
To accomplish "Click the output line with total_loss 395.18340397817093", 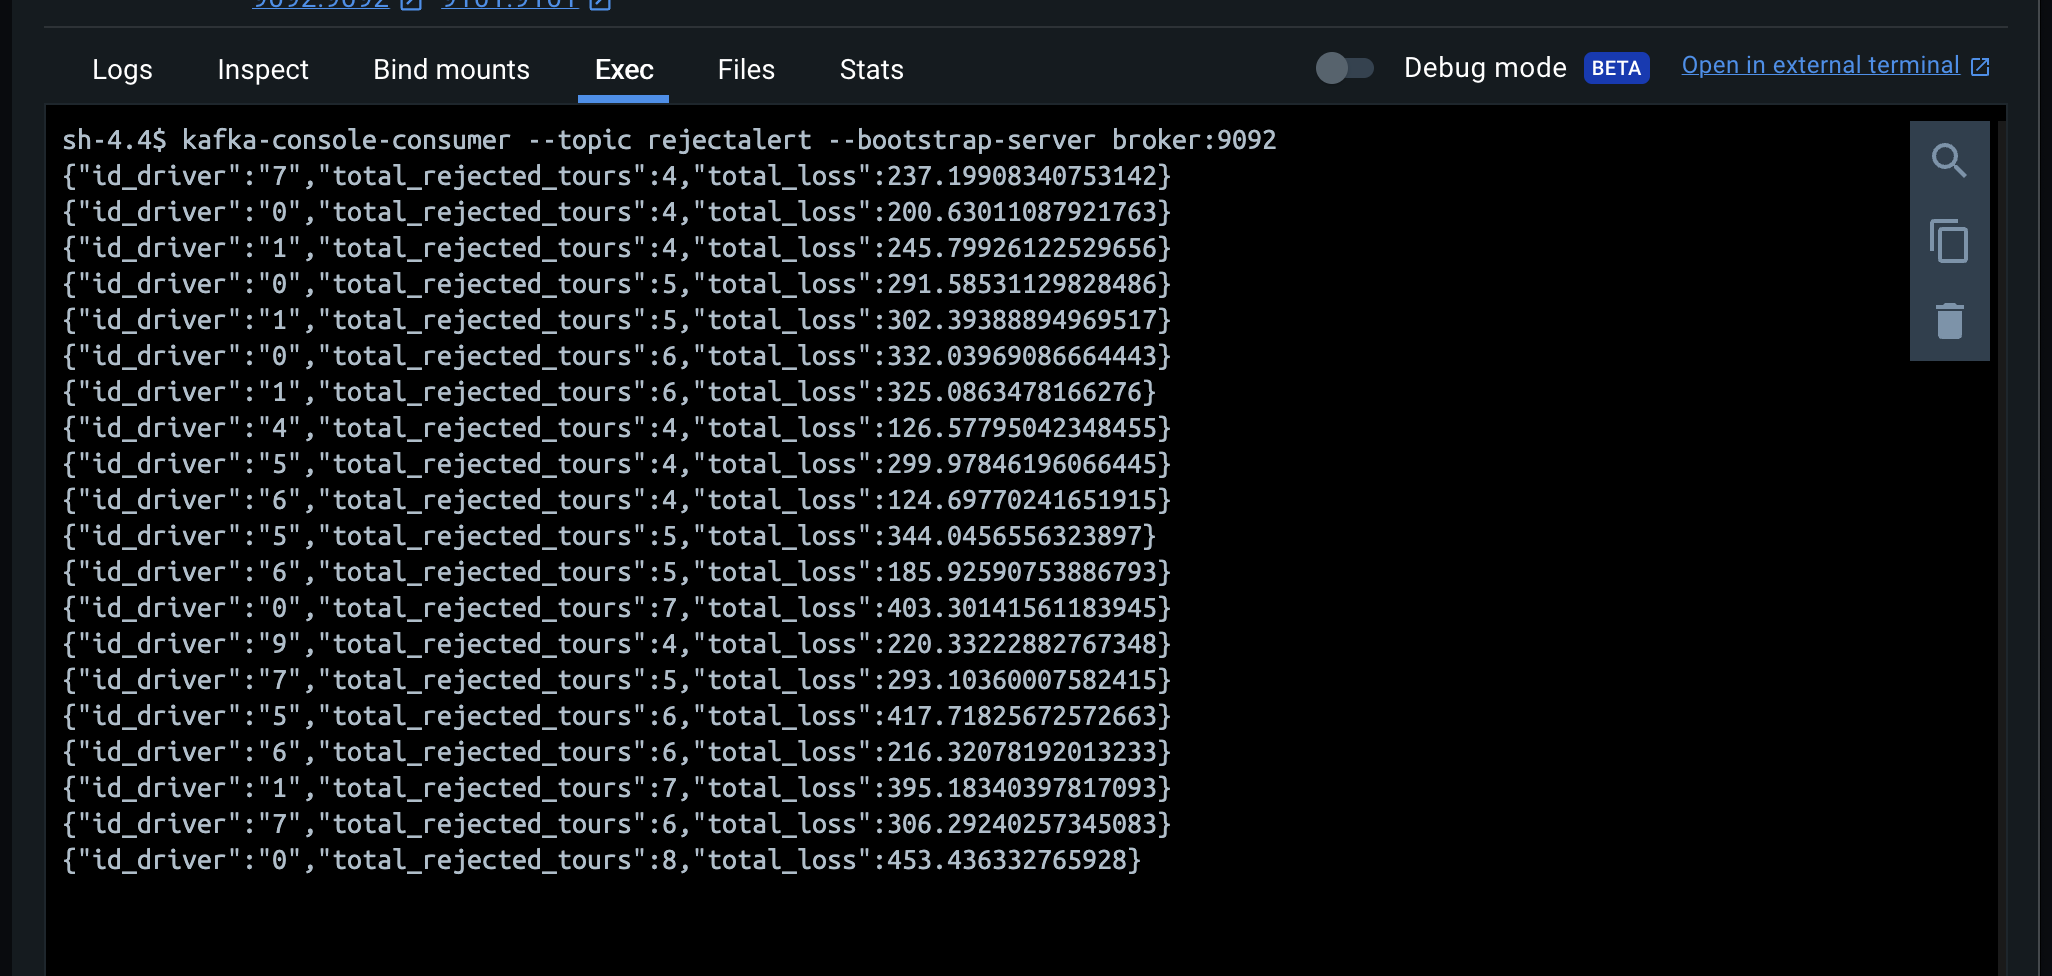I will (616, 788).
